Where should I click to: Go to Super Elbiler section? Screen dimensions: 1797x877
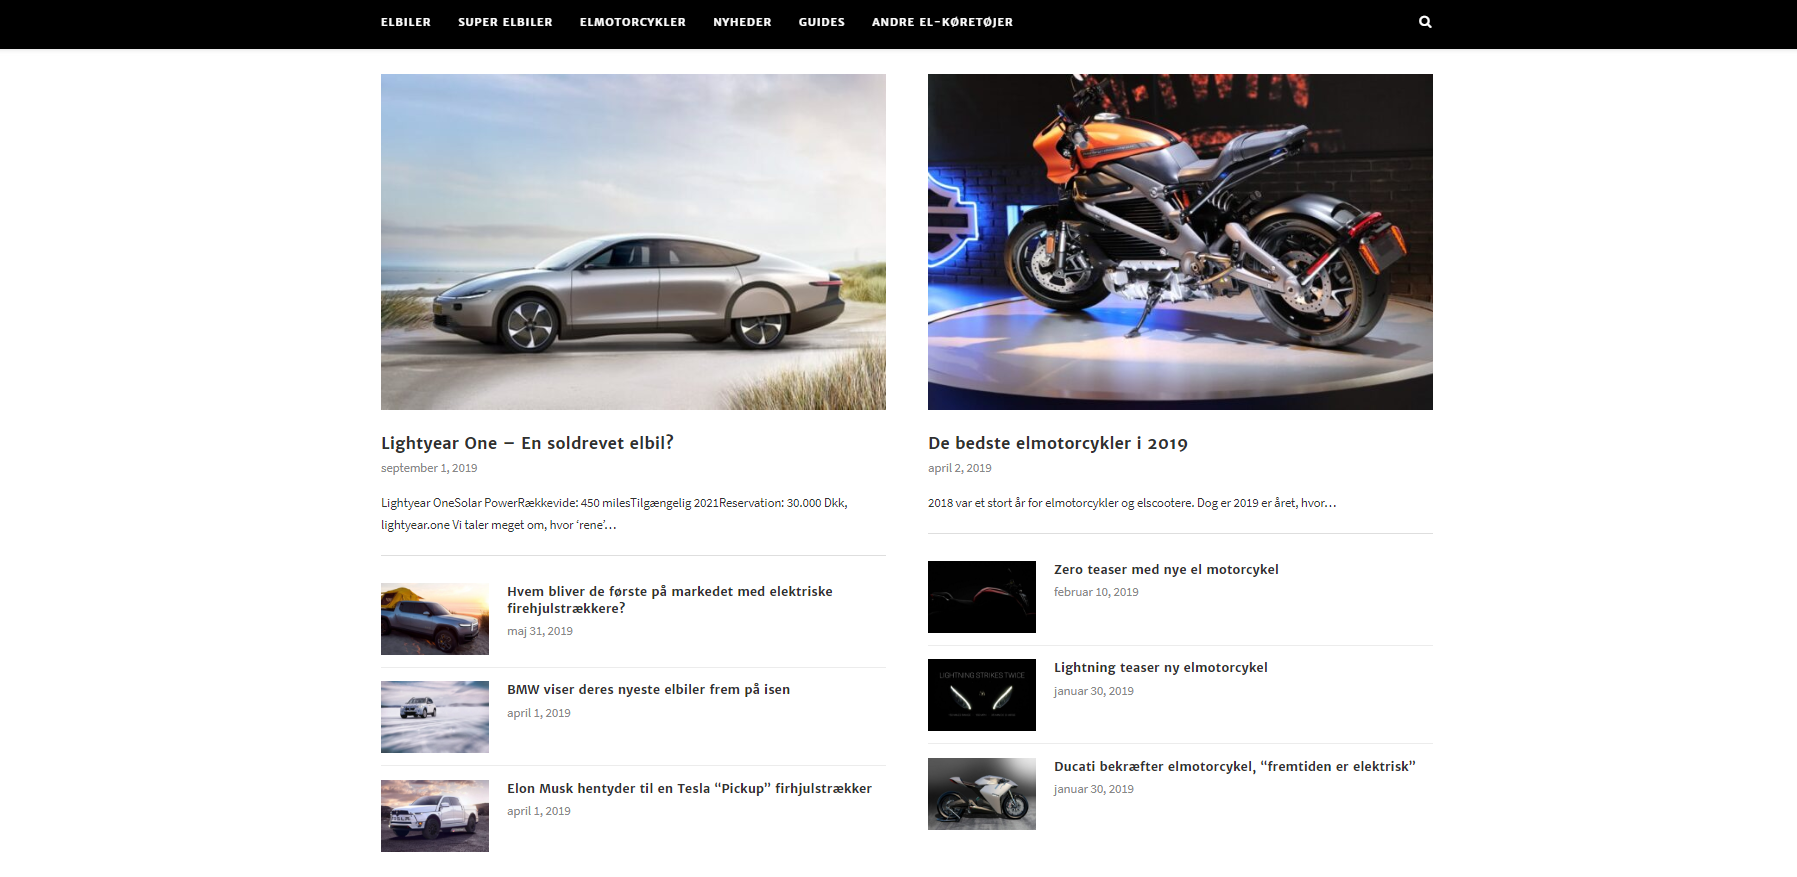[x=505, y=22]
